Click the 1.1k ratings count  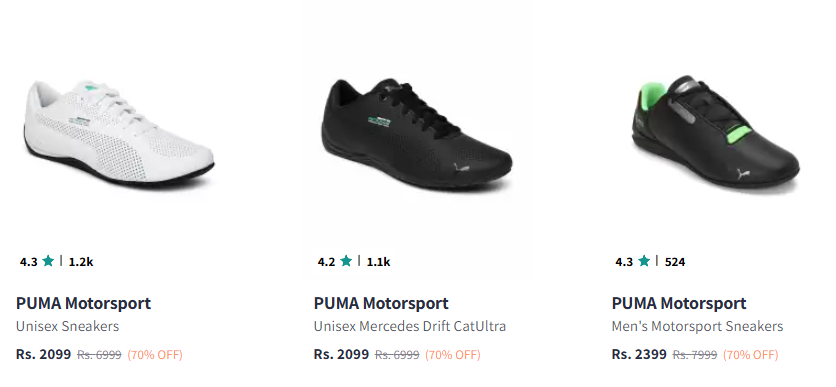379,262
